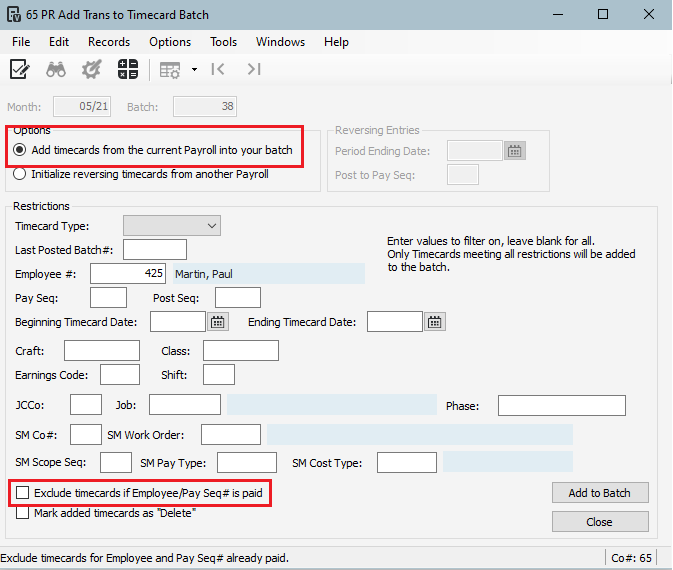Click the Employee # field showing 425

pyautogui.click(x=128, y=273)
